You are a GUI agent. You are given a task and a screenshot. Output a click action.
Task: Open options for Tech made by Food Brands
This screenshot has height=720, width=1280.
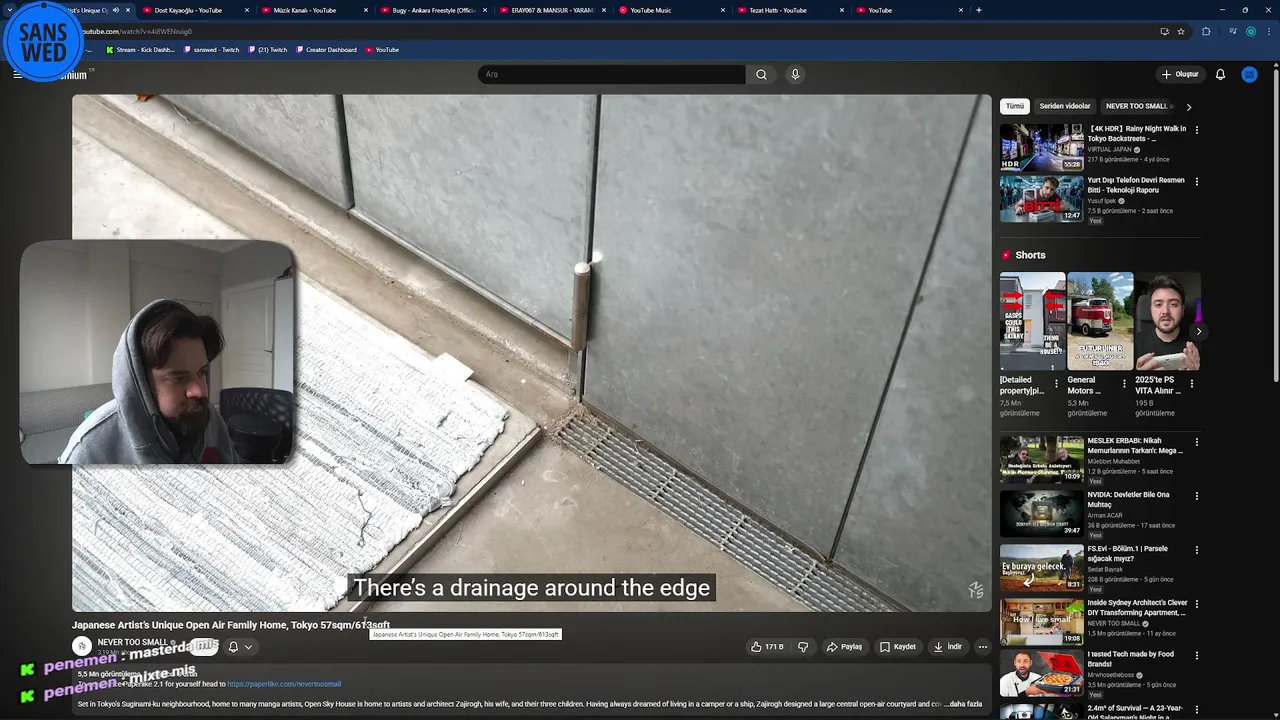click(1197, 656)
